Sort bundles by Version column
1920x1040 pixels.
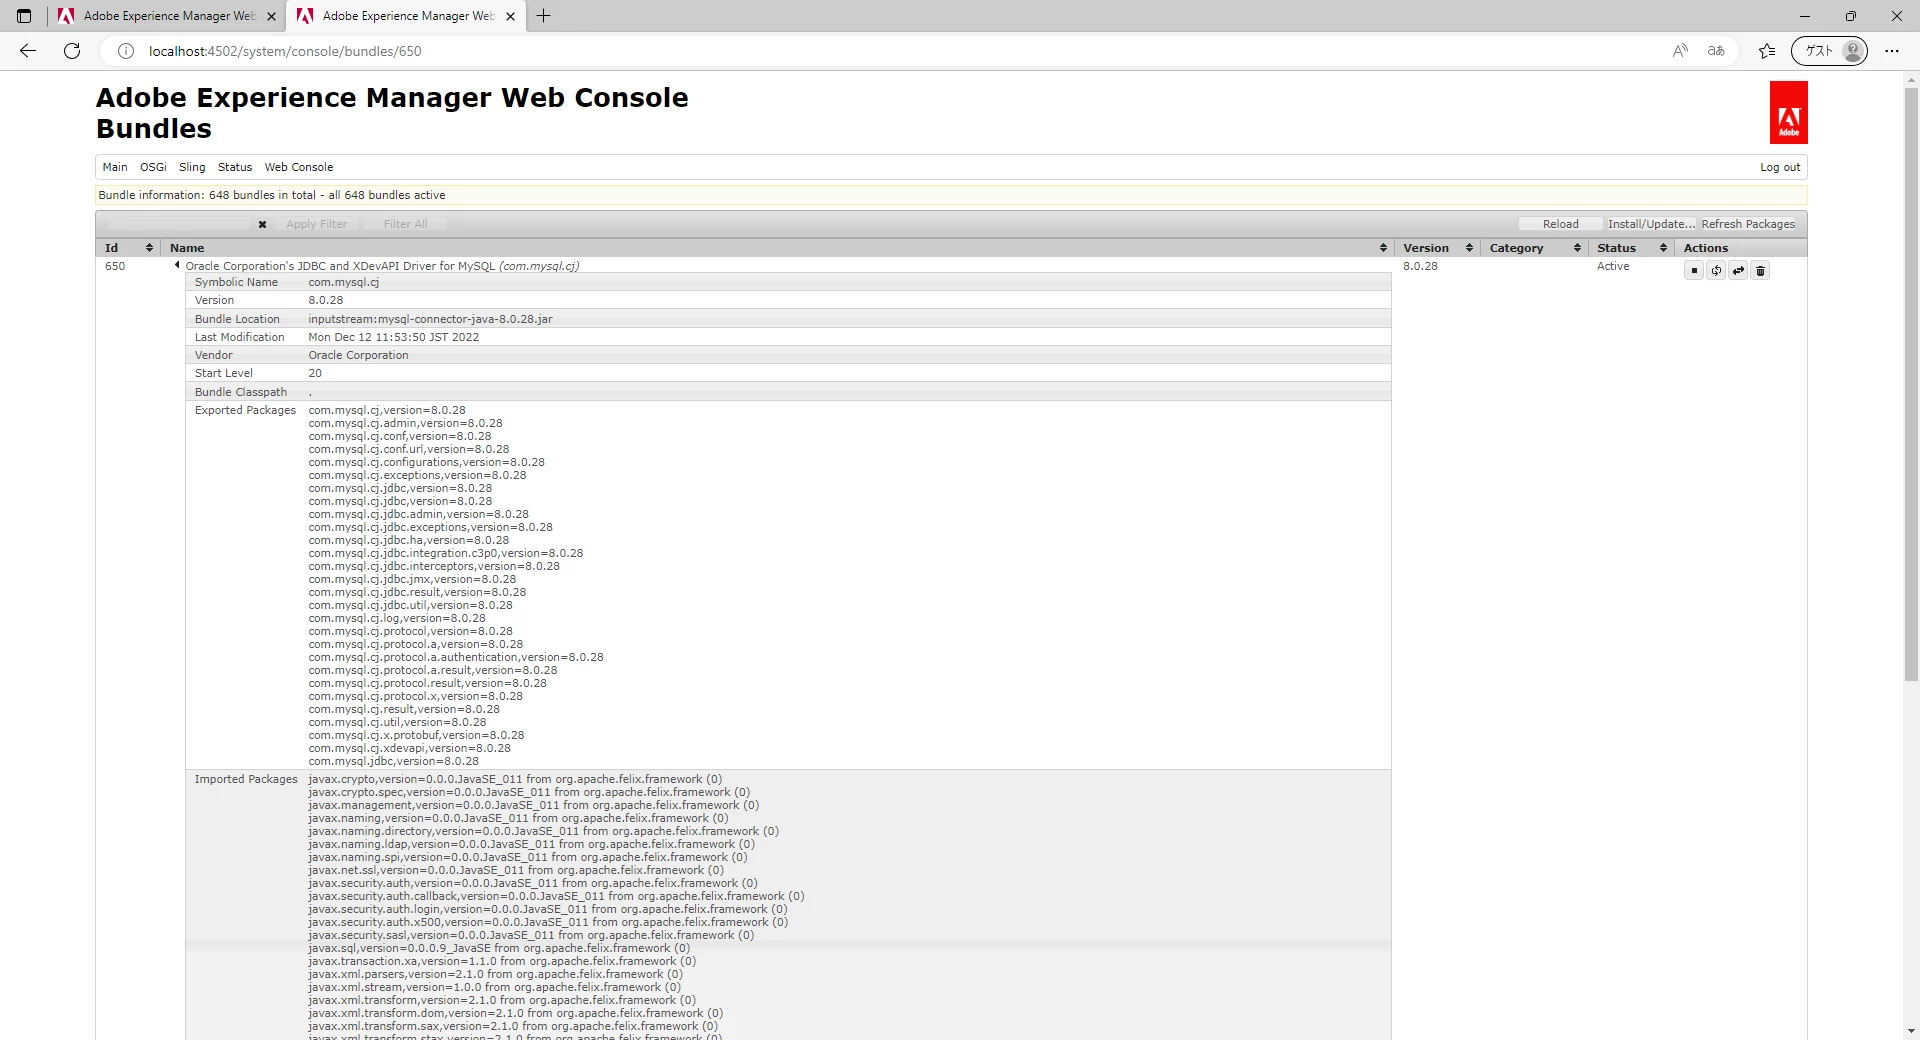(x=1469, y=248)
